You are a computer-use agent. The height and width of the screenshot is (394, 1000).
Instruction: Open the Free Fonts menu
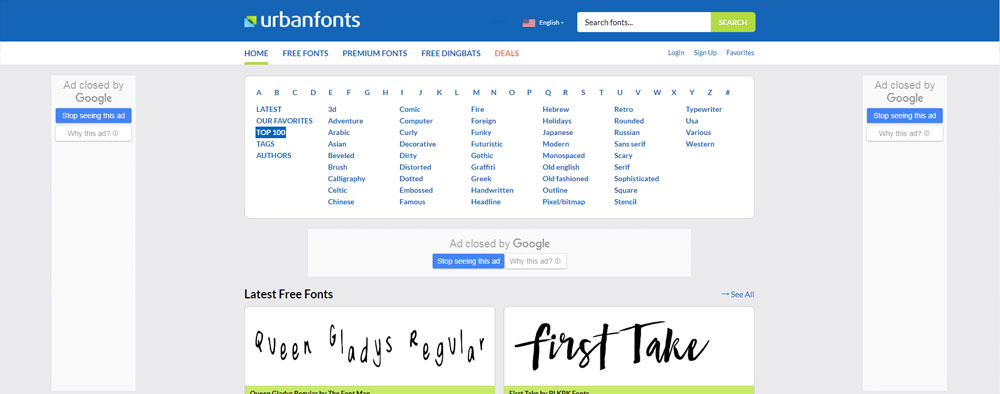click(305, 54)
